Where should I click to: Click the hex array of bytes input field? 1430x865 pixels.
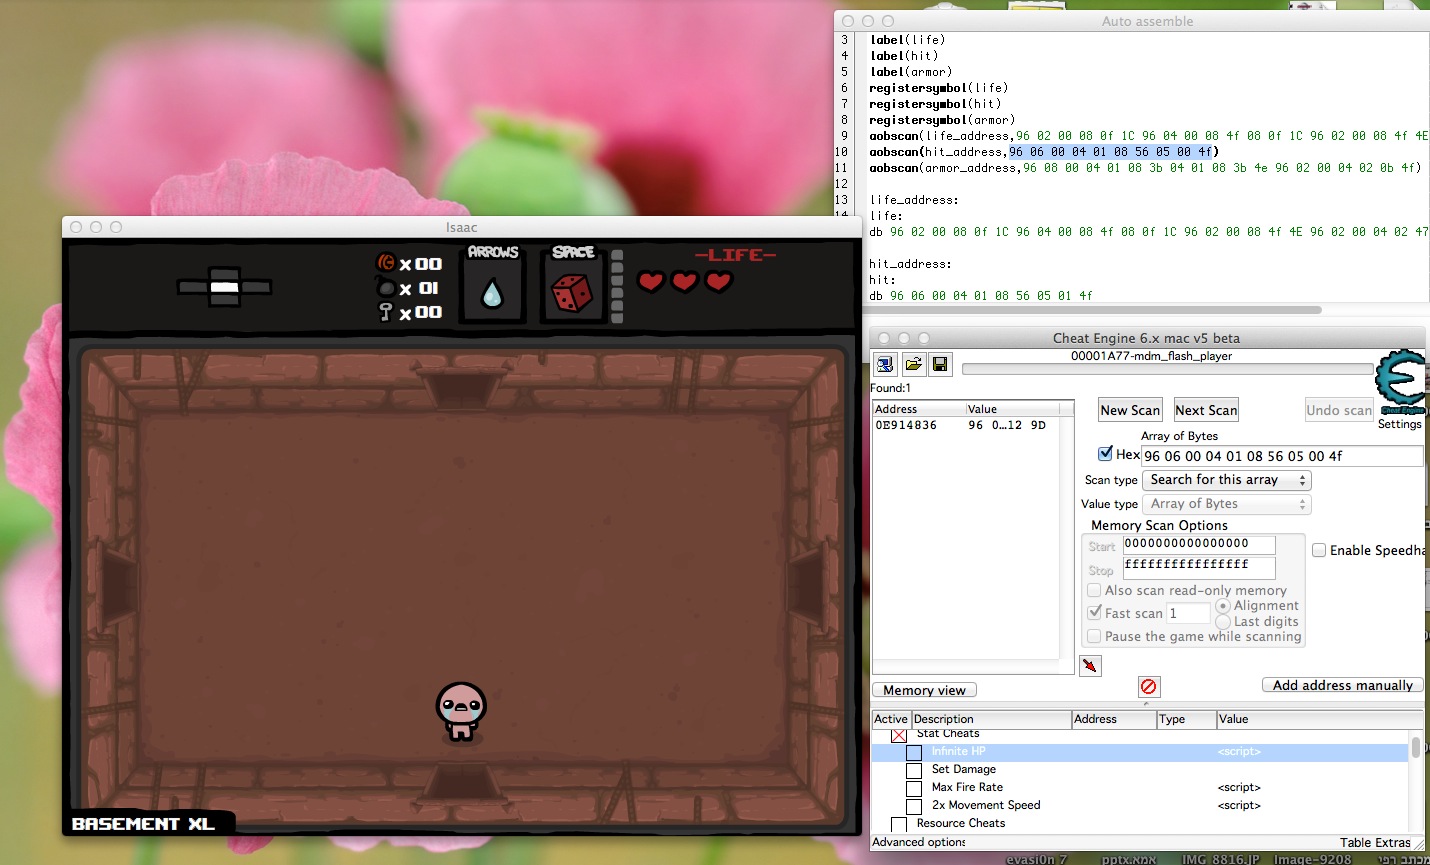(x=1281, y=456)
